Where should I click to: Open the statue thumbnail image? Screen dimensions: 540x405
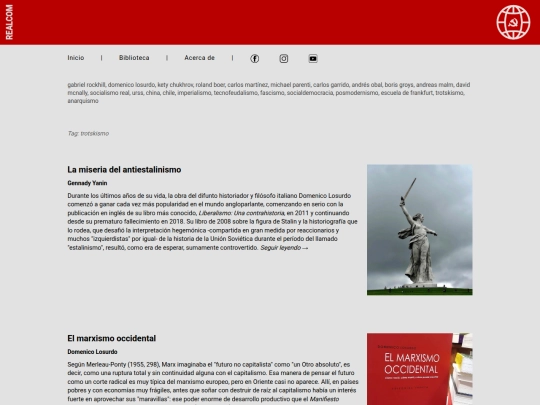click(x=419, y=230)
